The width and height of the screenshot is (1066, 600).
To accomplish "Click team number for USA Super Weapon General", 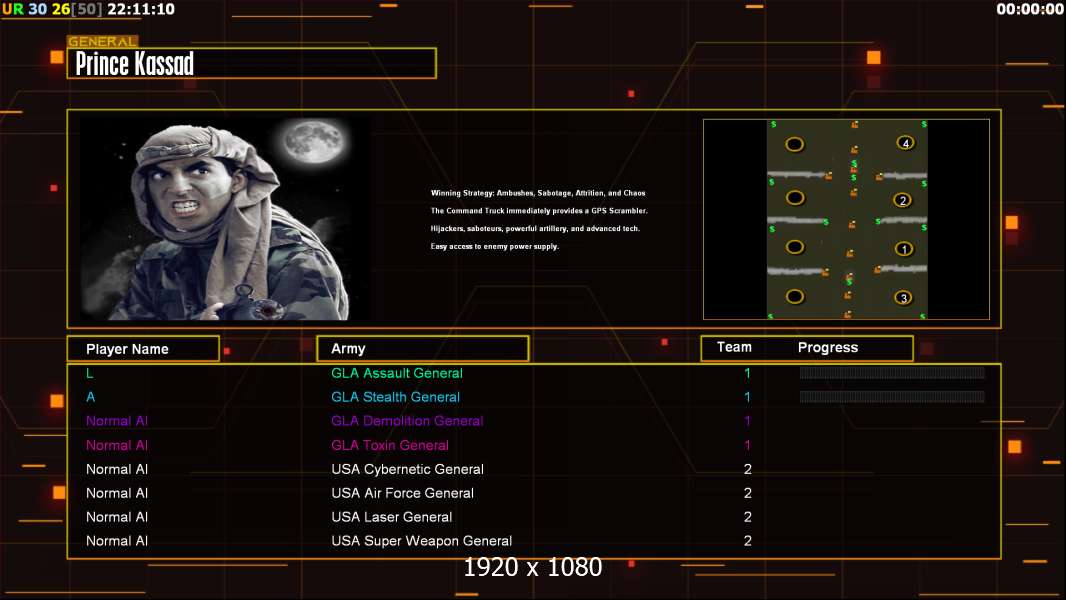I will [x=748, y=541].
